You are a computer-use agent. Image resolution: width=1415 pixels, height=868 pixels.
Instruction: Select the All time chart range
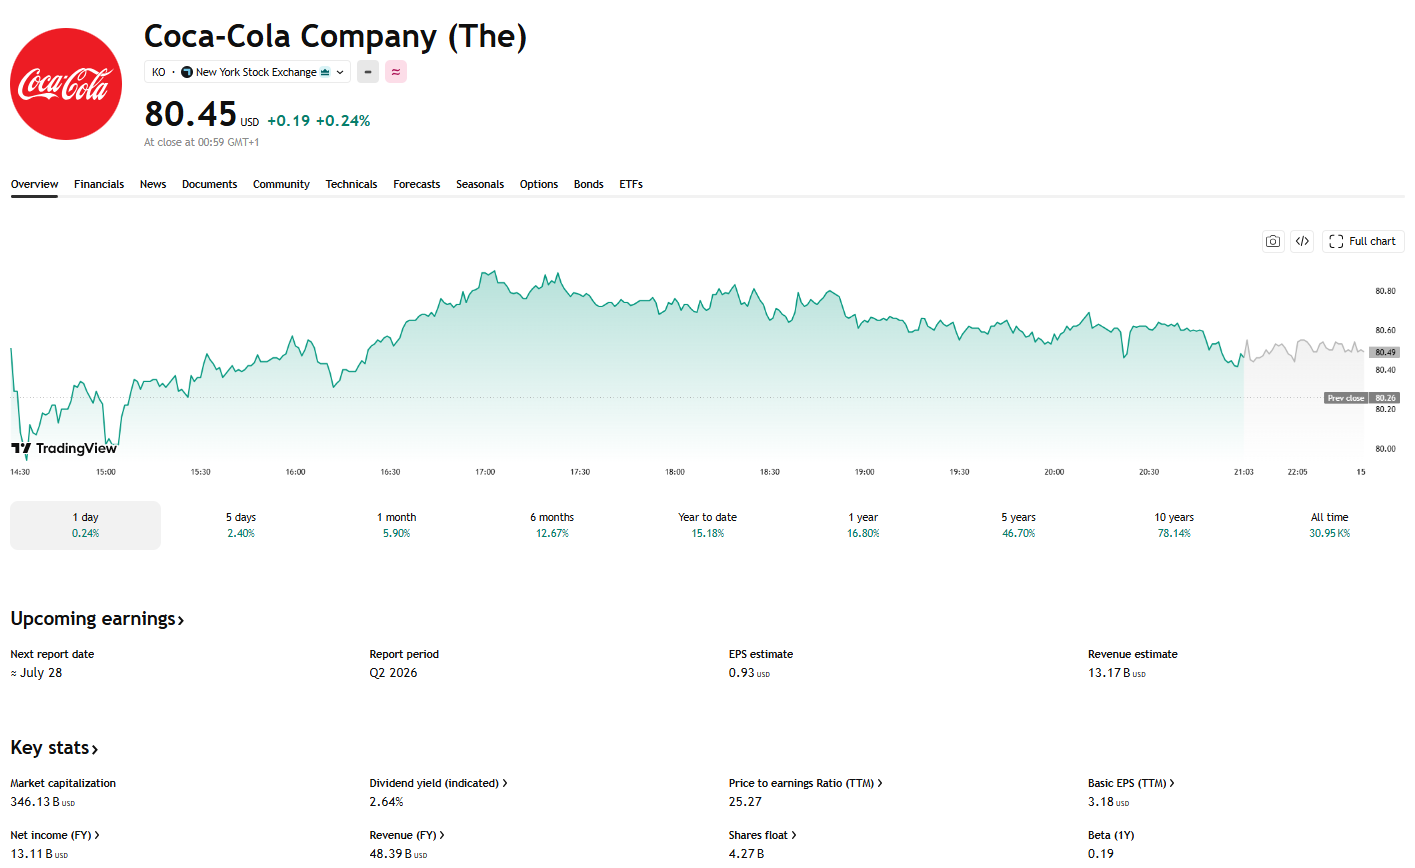1330,525
